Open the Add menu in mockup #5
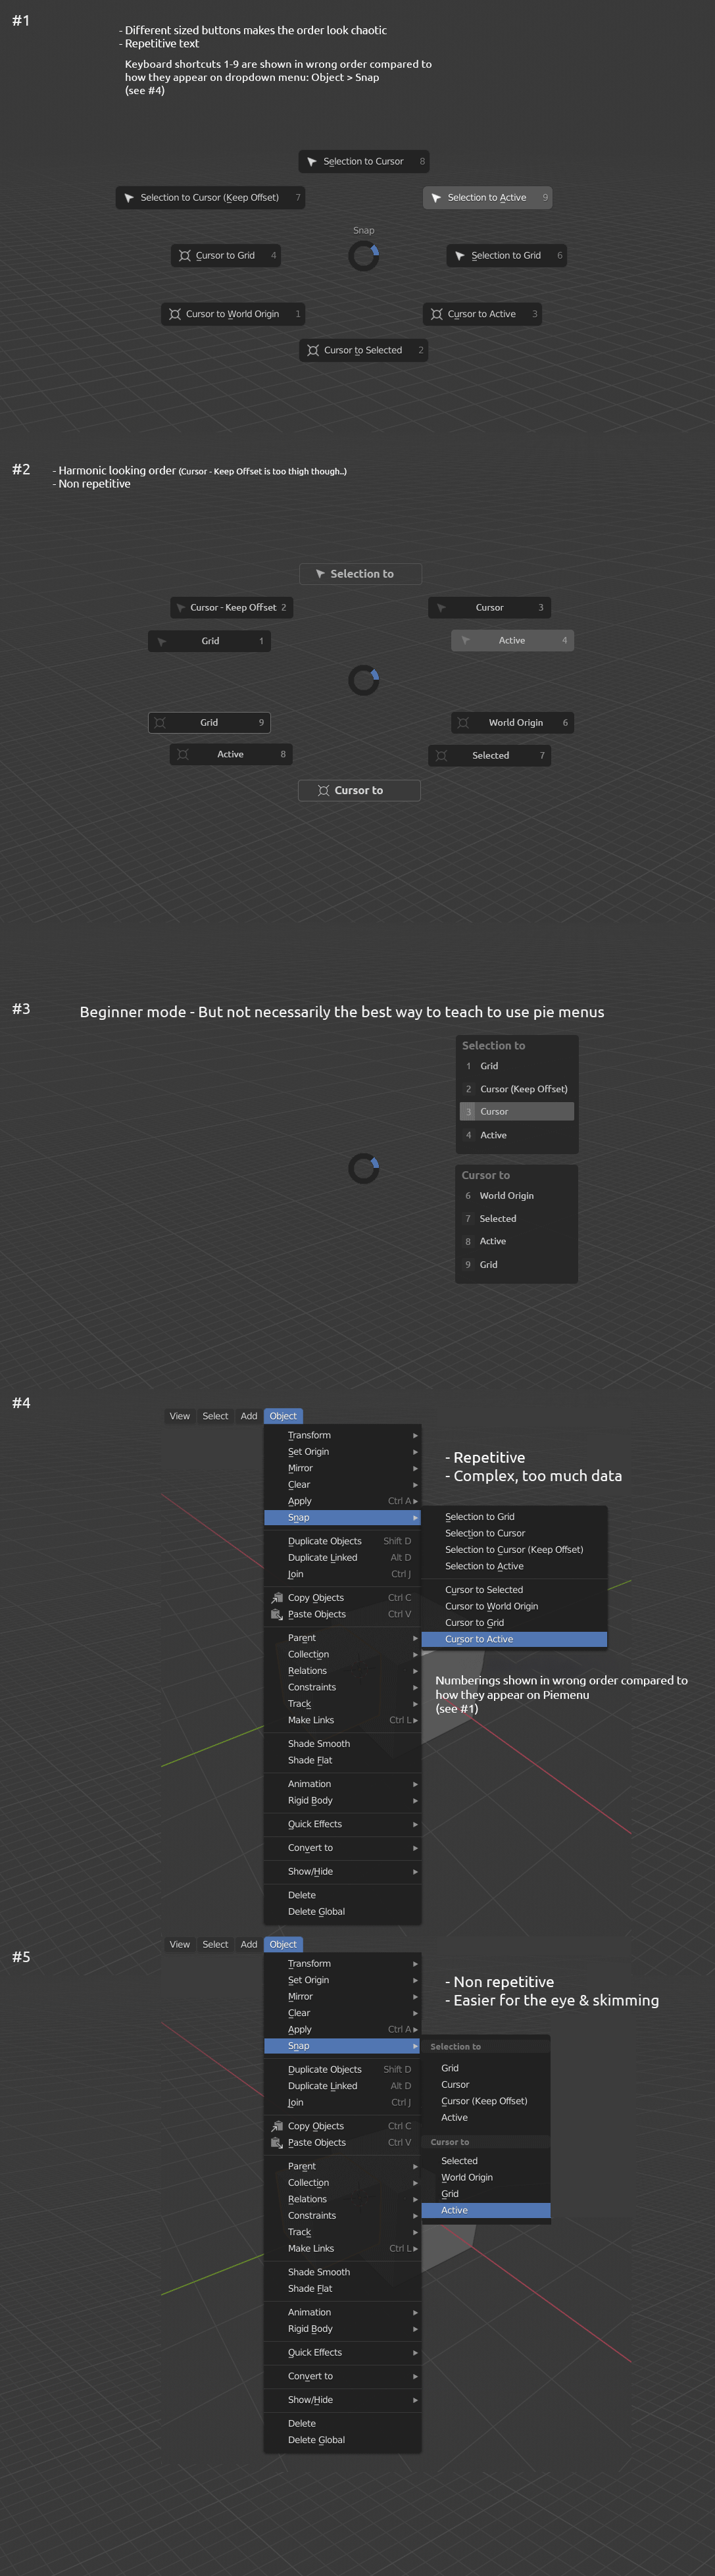 pos(249,1944)
